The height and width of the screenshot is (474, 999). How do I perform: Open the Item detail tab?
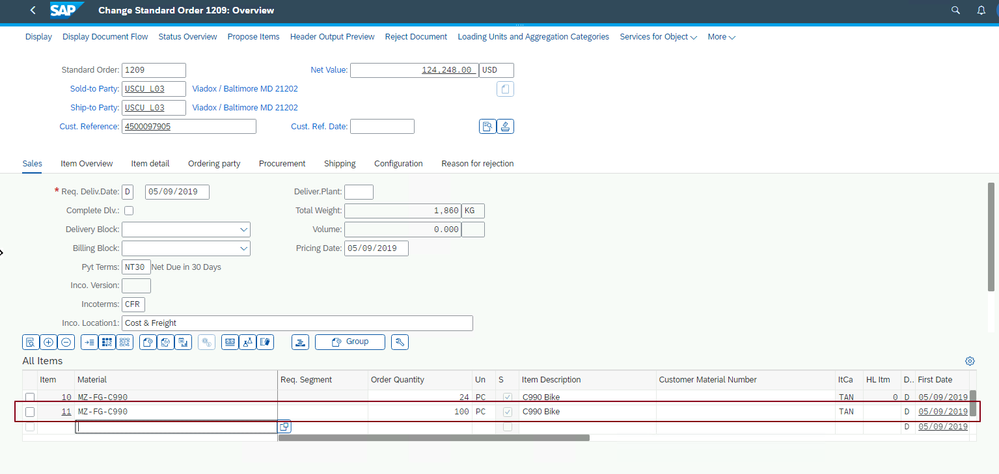click(150, 164)
